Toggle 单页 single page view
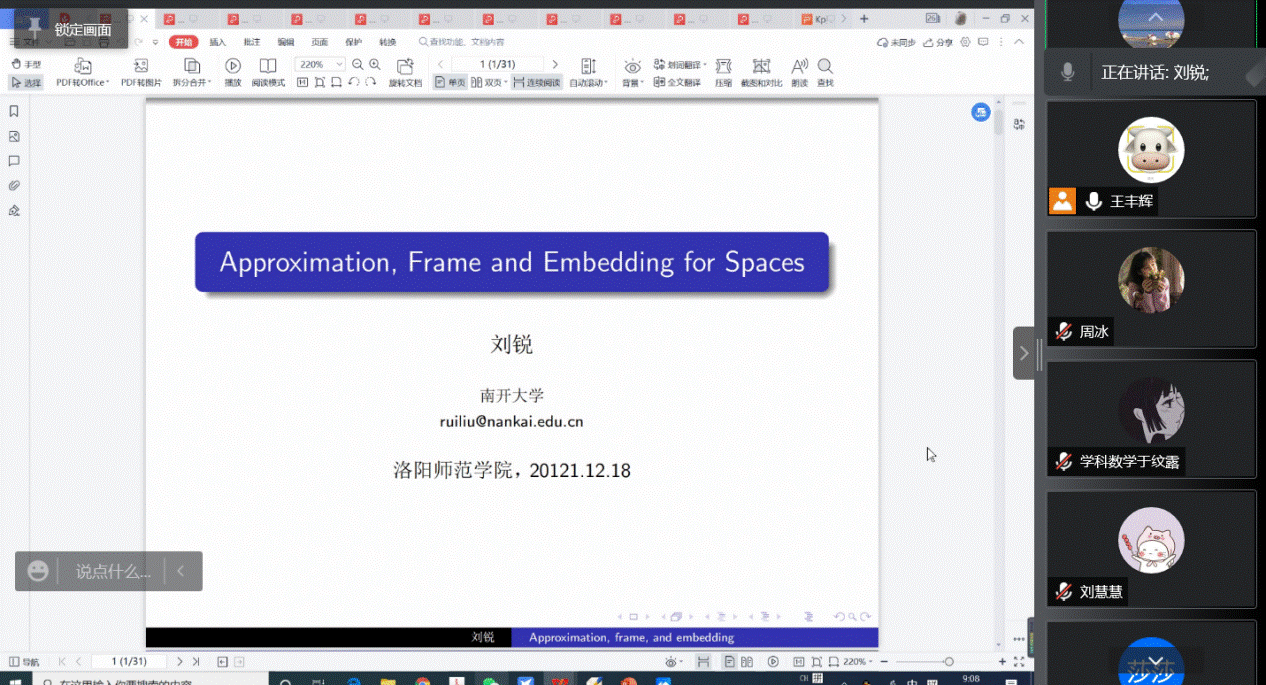 click(450, 82)
